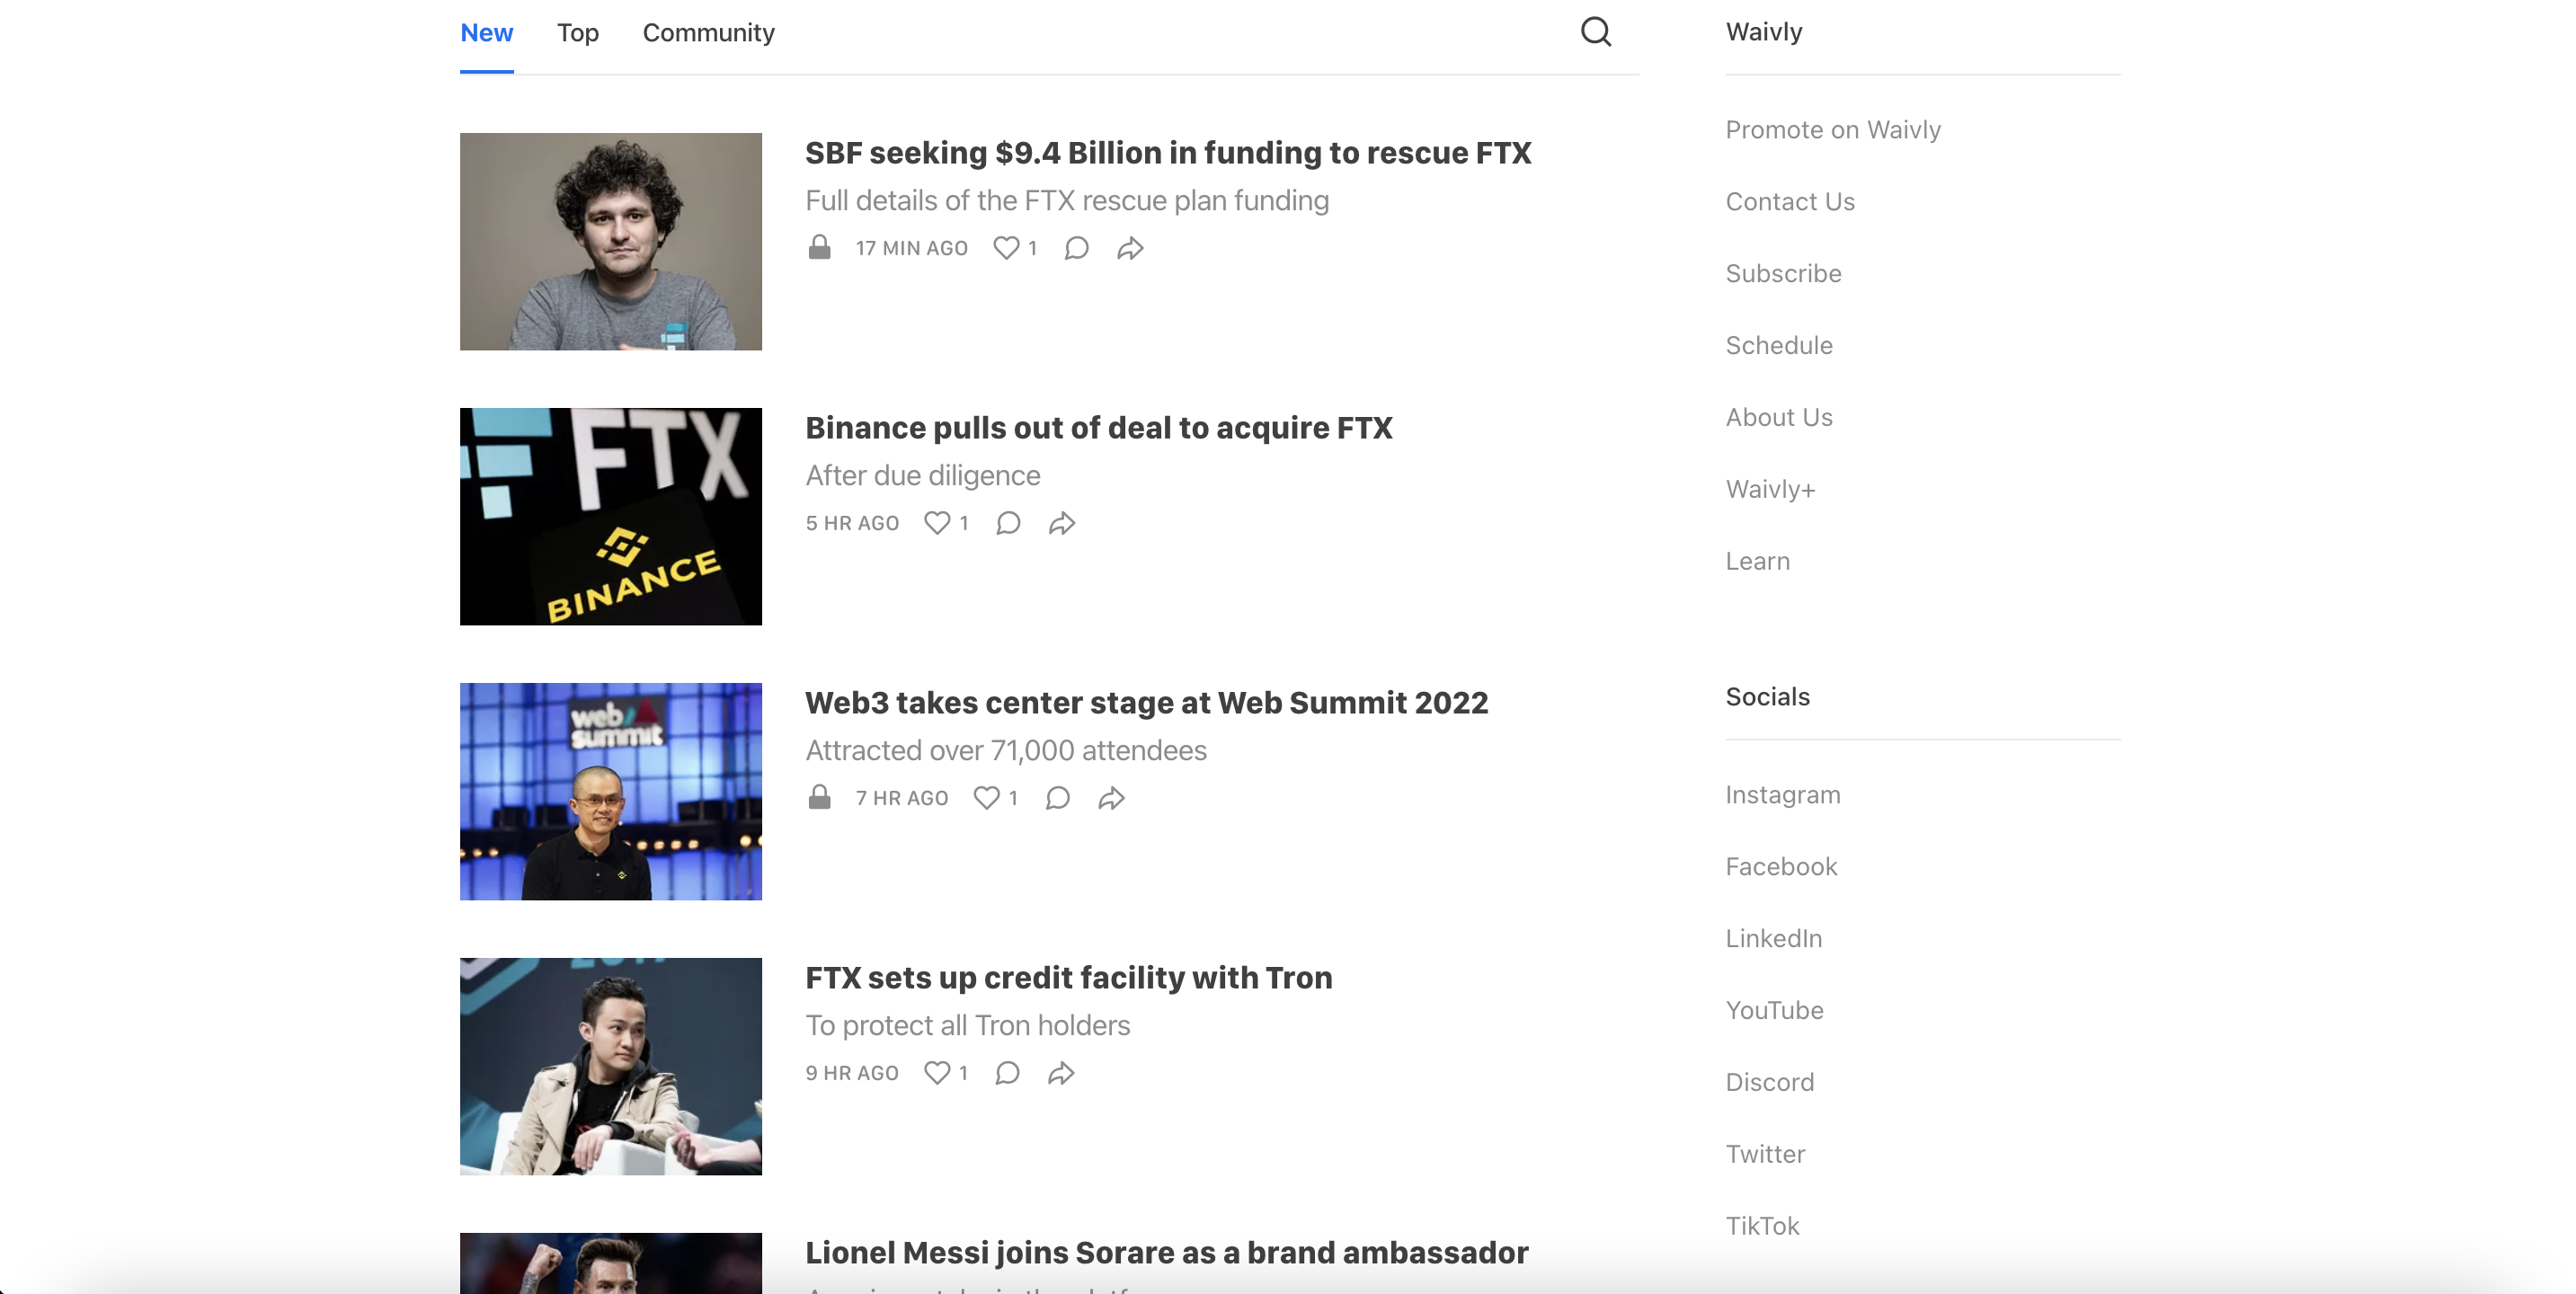Switch to the Community tab
This screenshot has height=1294, width=2576.
coord(708,33)
